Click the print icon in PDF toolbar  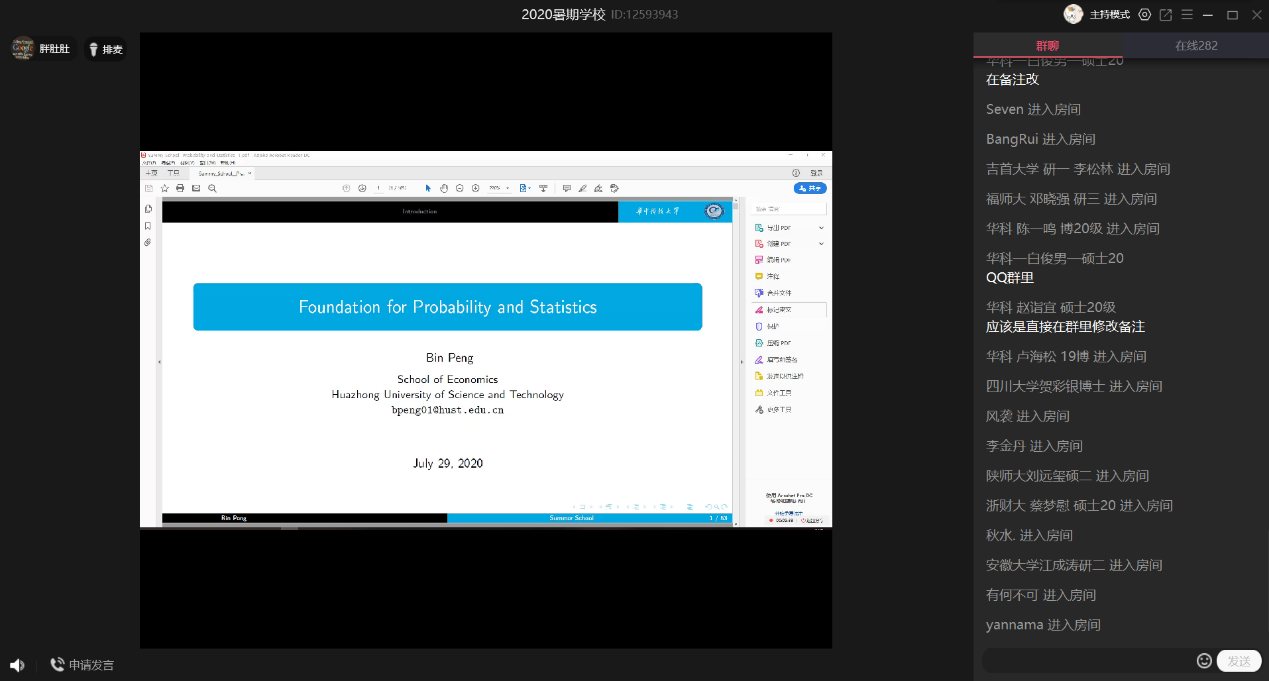tap(180, 188)
